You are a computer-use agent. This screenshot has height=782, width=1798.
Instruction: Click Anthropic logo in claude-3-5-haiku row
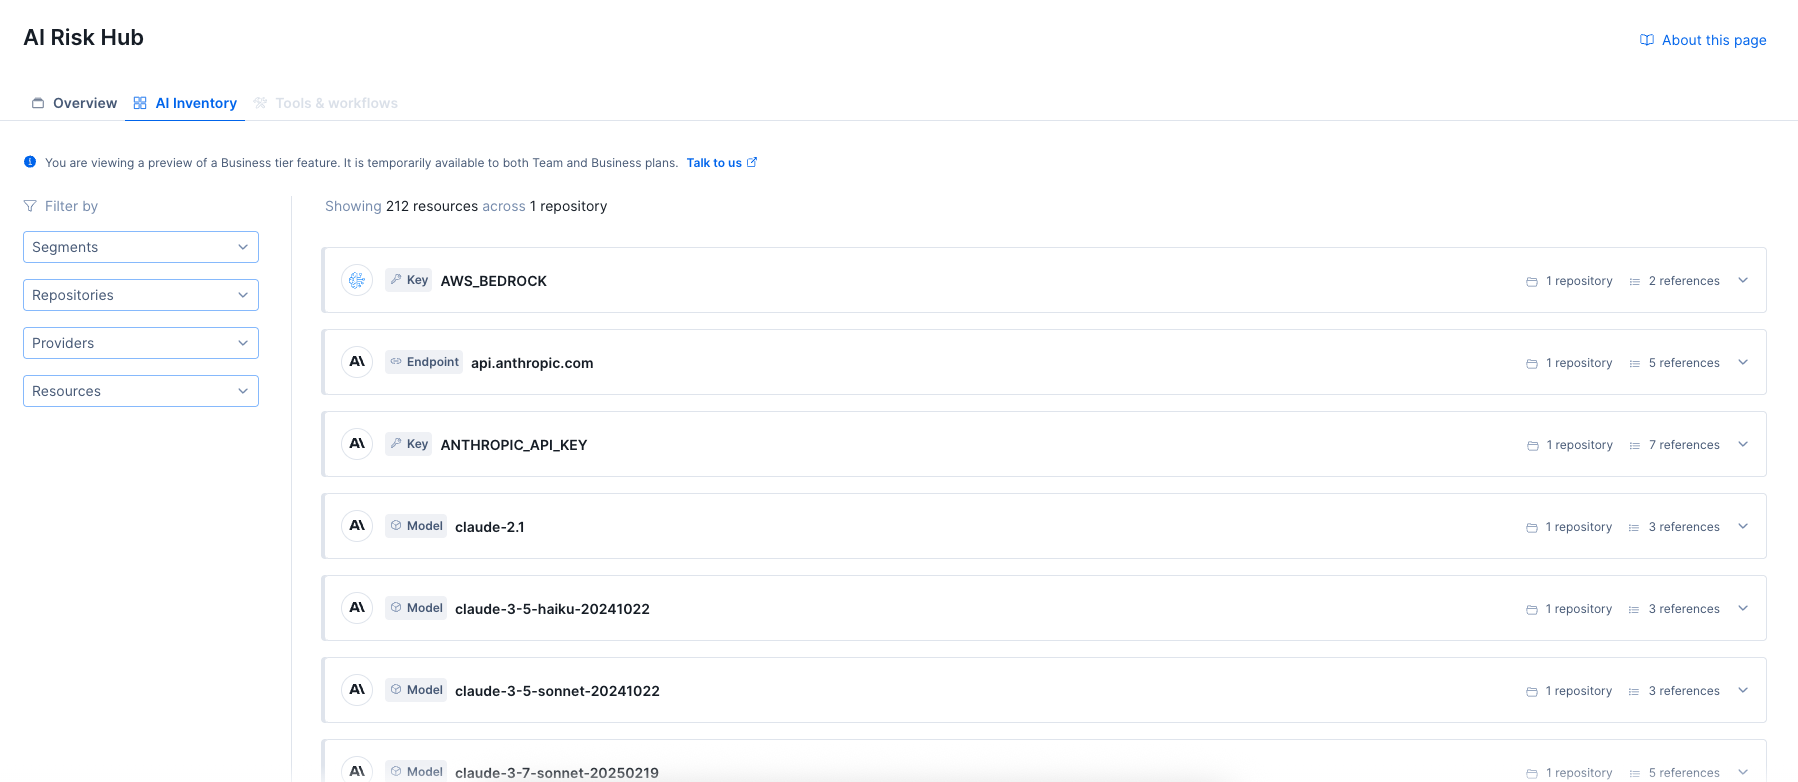pos(357,608)
